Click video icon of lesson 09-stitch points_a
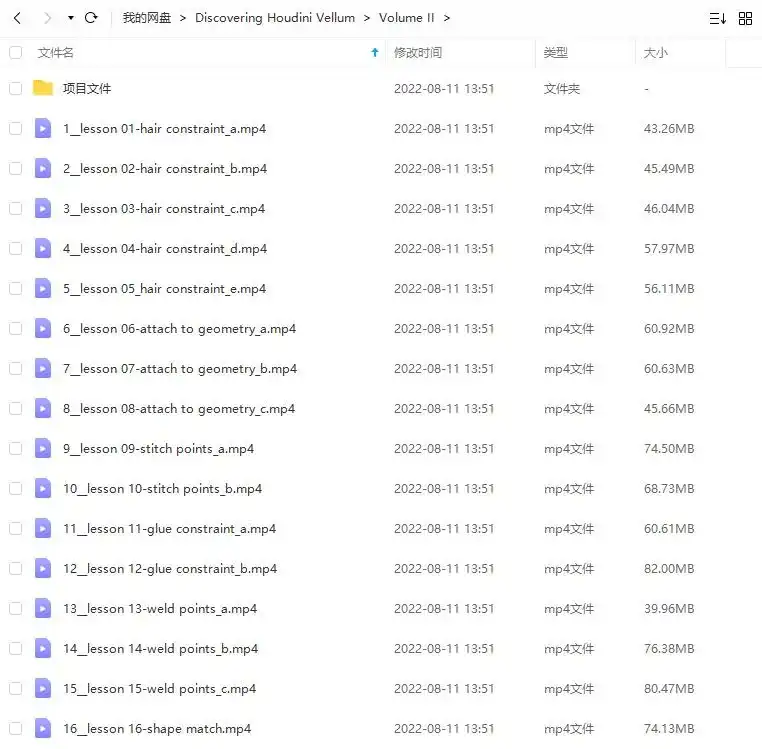Image resolution: width=762 pixels, height=749 pixels. point(43,449)
